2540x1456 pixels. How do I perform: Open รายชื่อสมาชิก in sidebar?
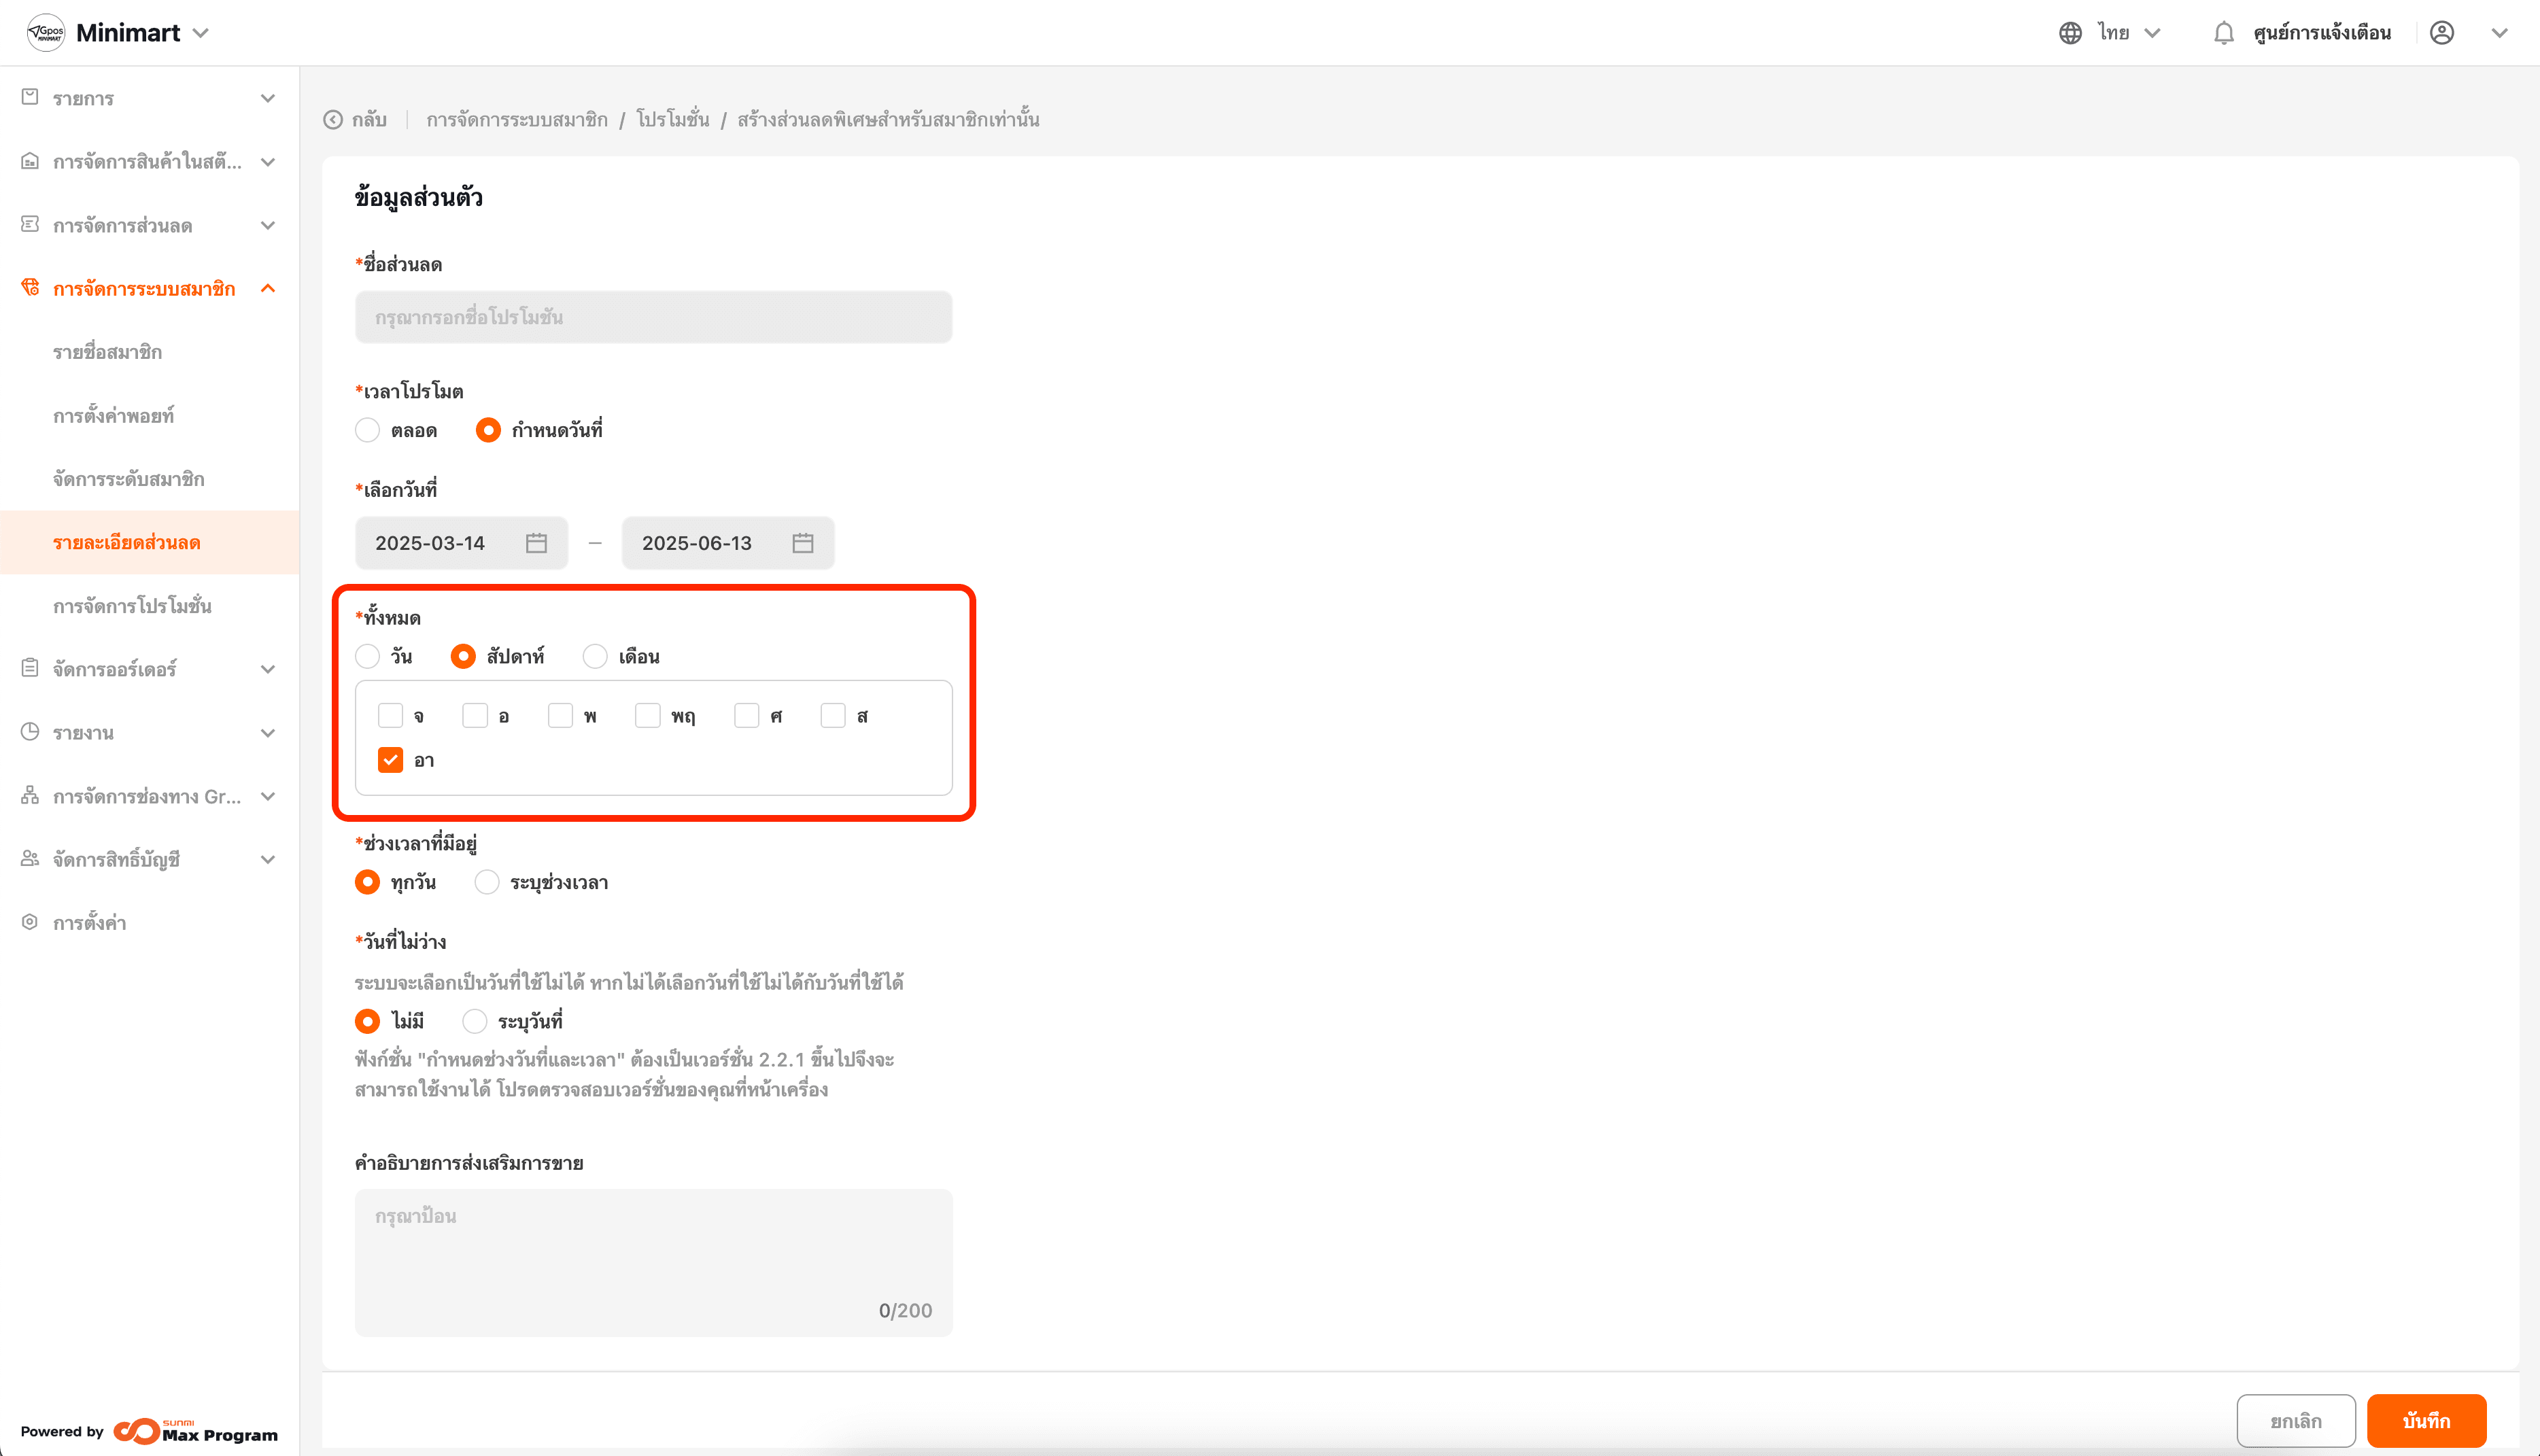(107, 352)
